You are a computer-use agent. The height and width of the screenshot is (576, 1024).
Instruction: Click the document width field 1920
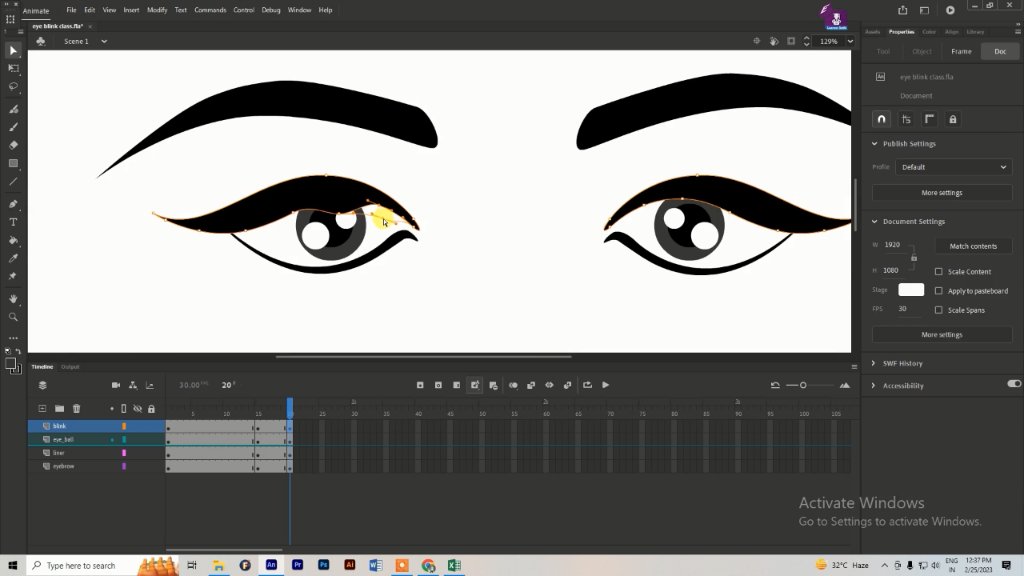[893, 245]
